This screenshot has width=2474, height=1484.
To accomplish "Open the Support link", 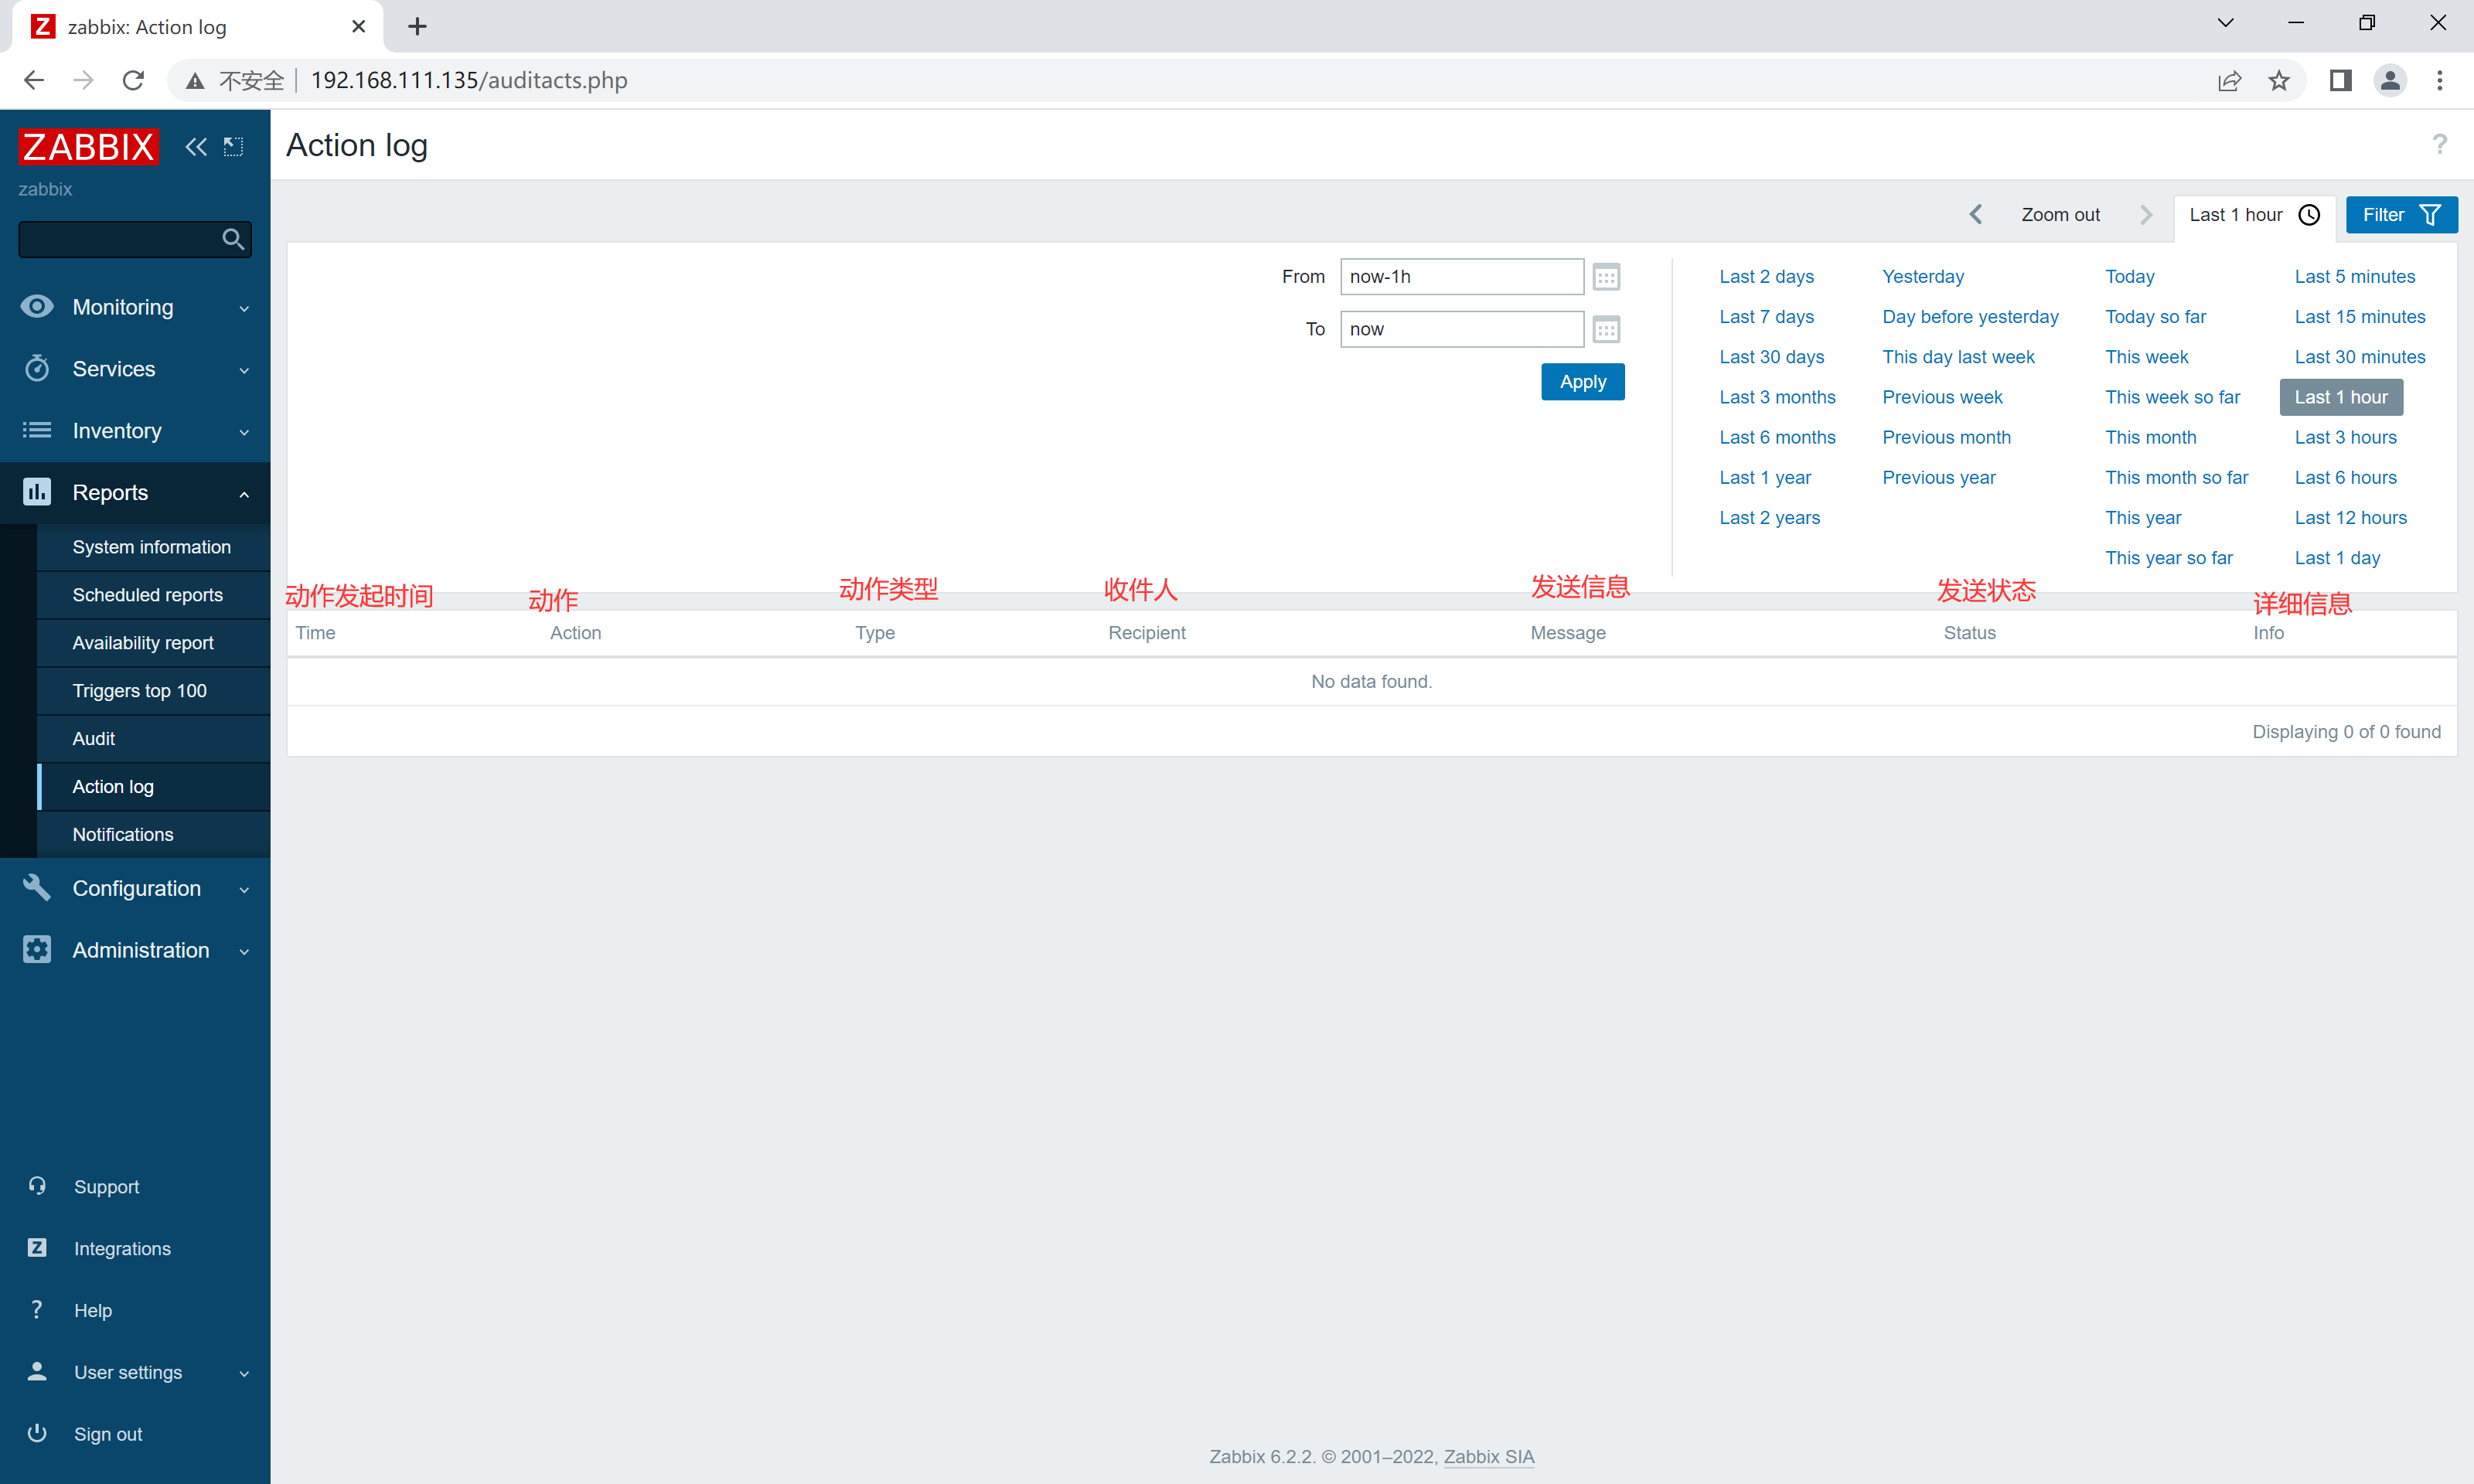I will [107, 1187].
